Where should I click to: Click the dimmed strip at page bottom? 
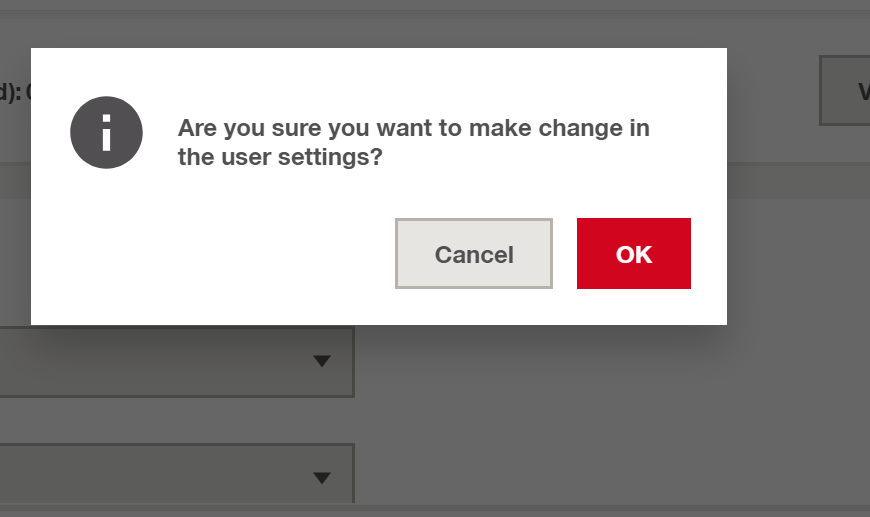435,511
